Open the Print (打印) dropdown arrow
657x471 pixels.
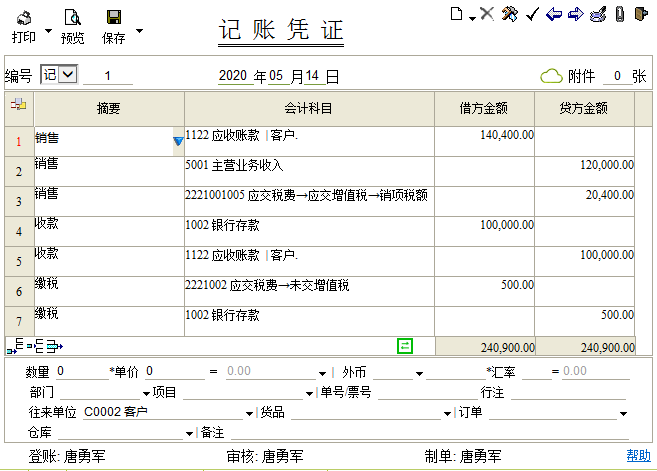click(x=48, y=31)
